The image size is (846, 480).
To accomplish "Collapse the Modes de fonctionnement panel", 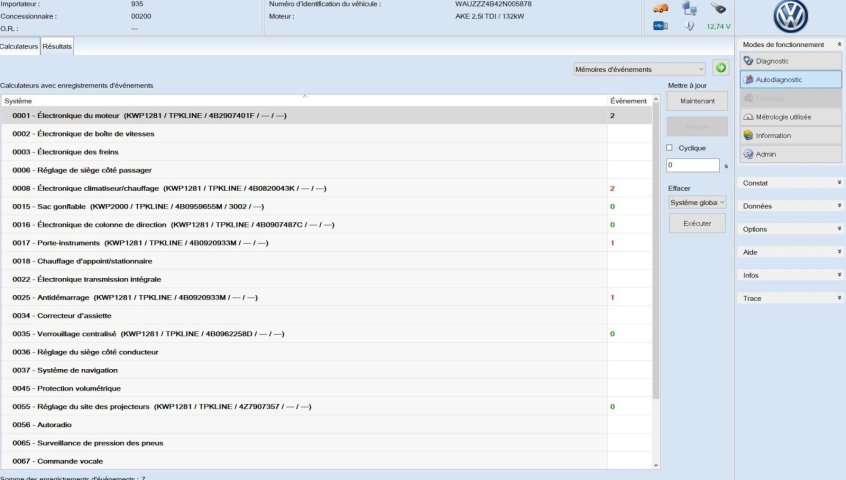I will click(x=839, y=44).
